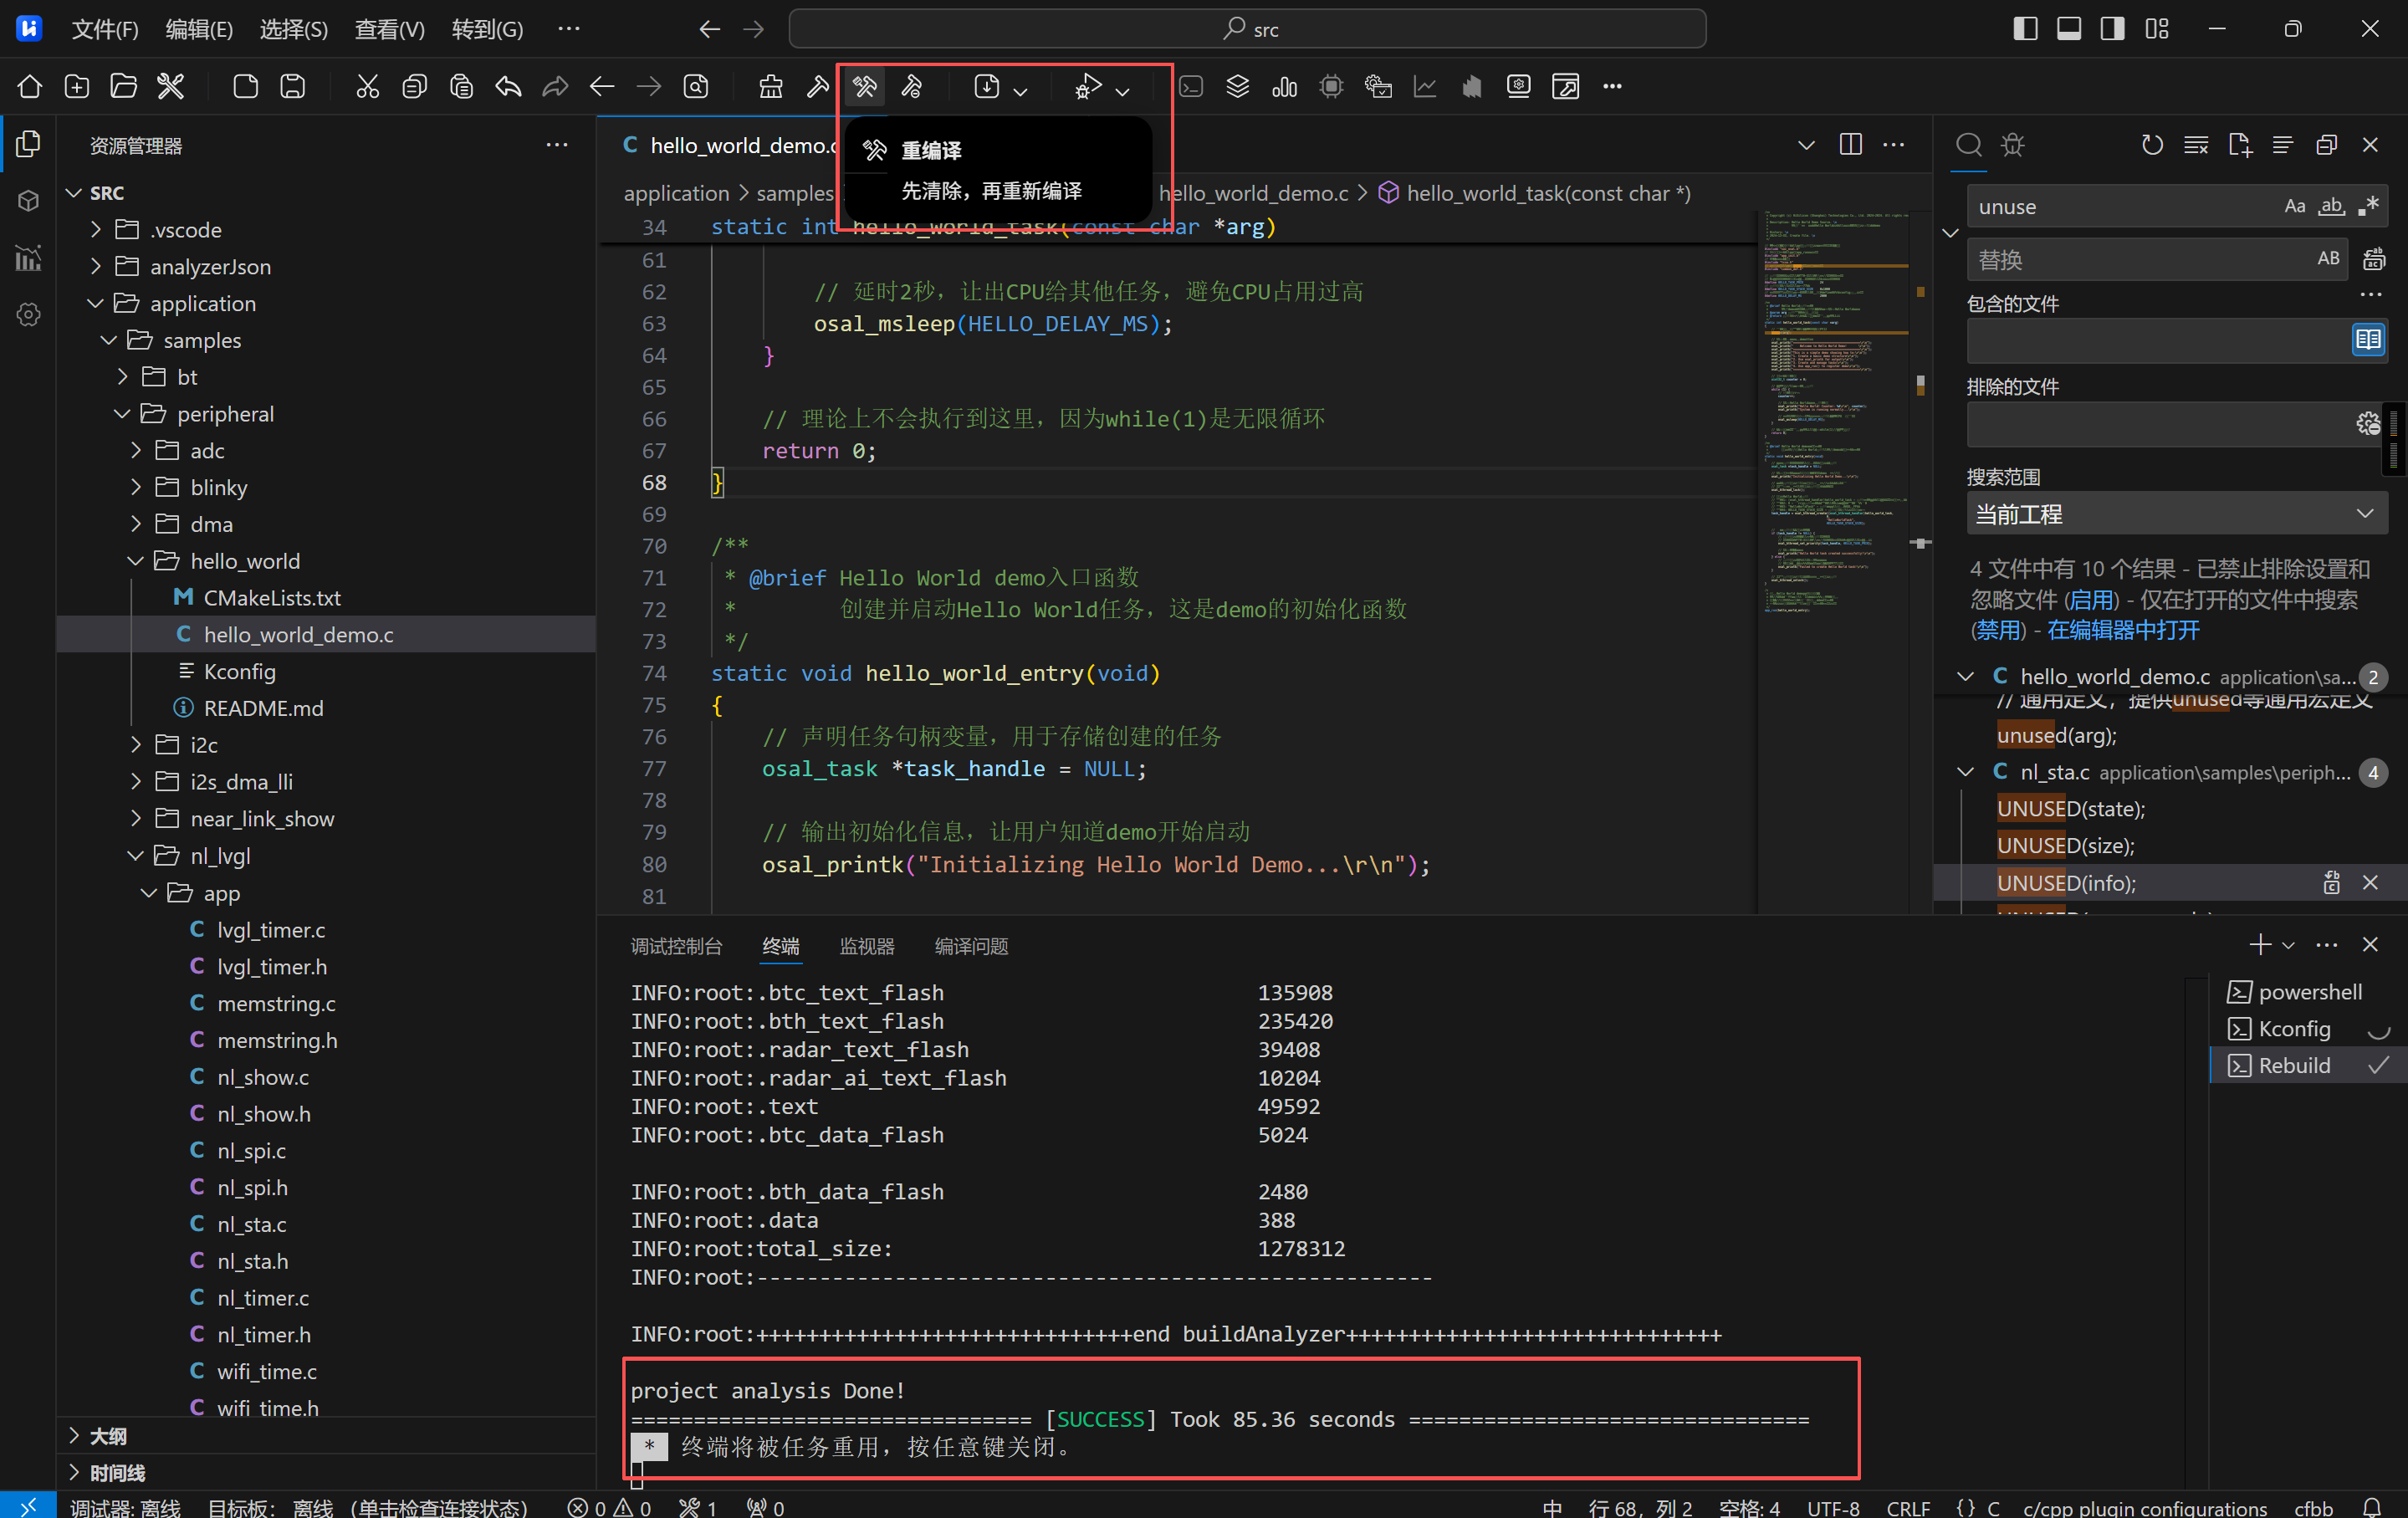Screen dimensions: 2408x1518
Task: Click the open folder toolbar icon
Action: point(124,86)
